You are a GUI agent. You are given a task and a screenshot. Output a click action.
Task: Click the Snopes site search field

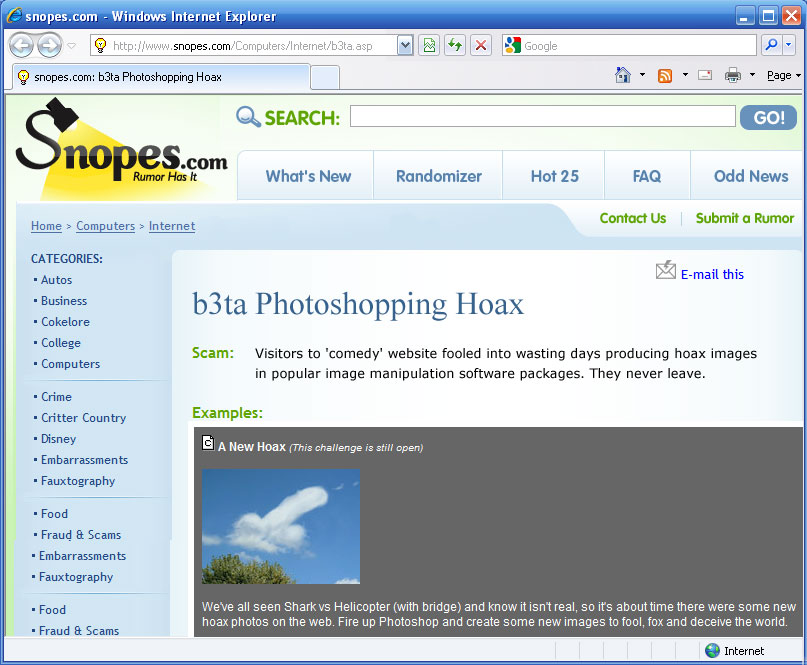click(542, 116)
